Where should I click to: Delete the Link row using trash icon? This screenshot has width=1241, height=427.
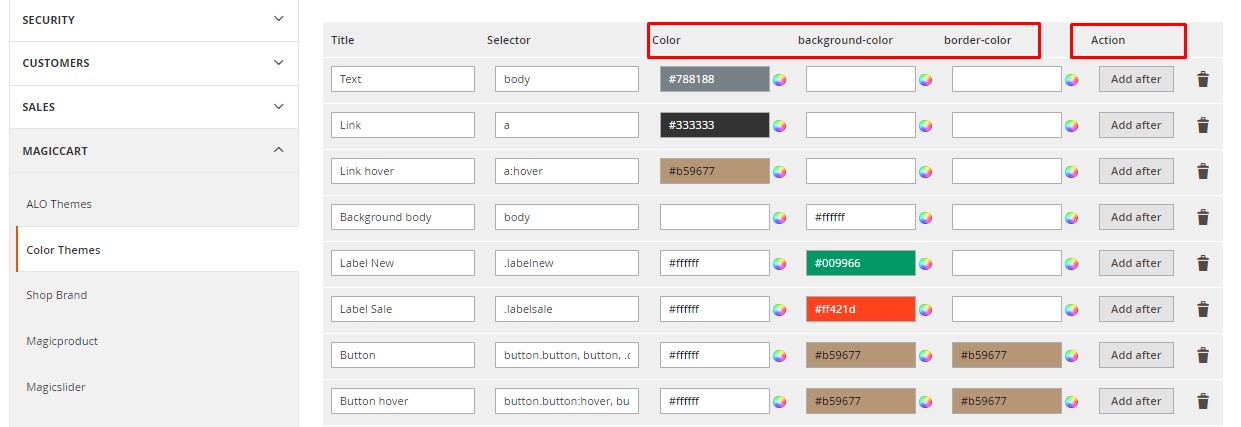pyautogui.click(x=1203, y=125)
